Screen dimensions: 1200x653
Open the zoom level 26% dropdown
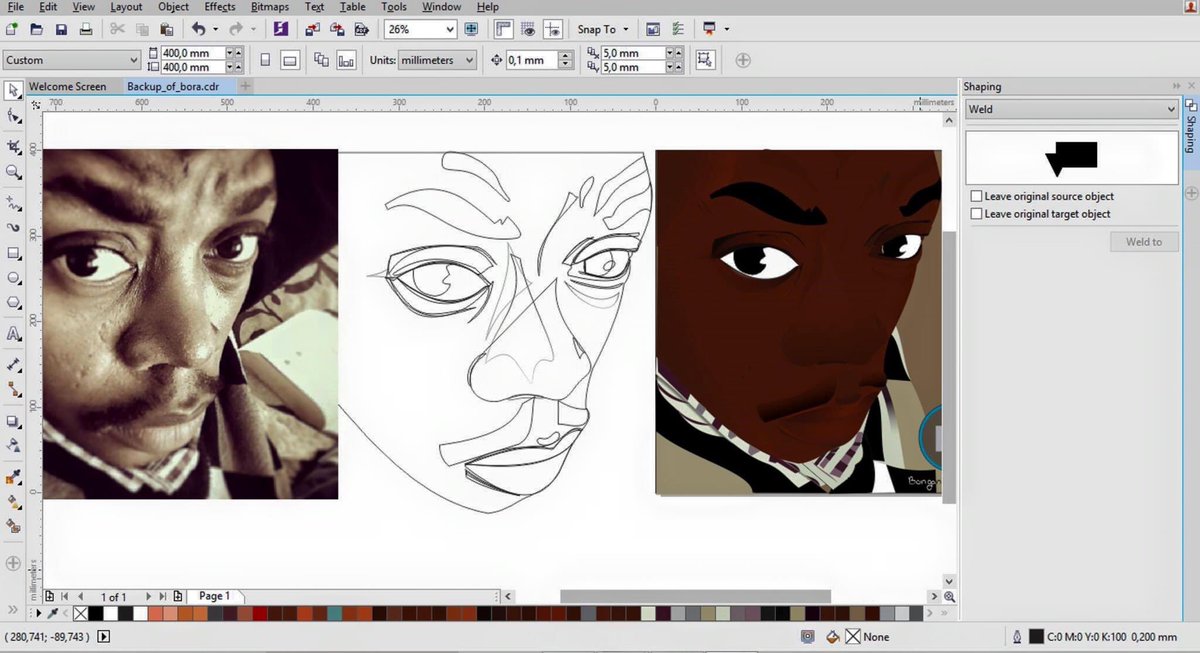tap(448, 29)
